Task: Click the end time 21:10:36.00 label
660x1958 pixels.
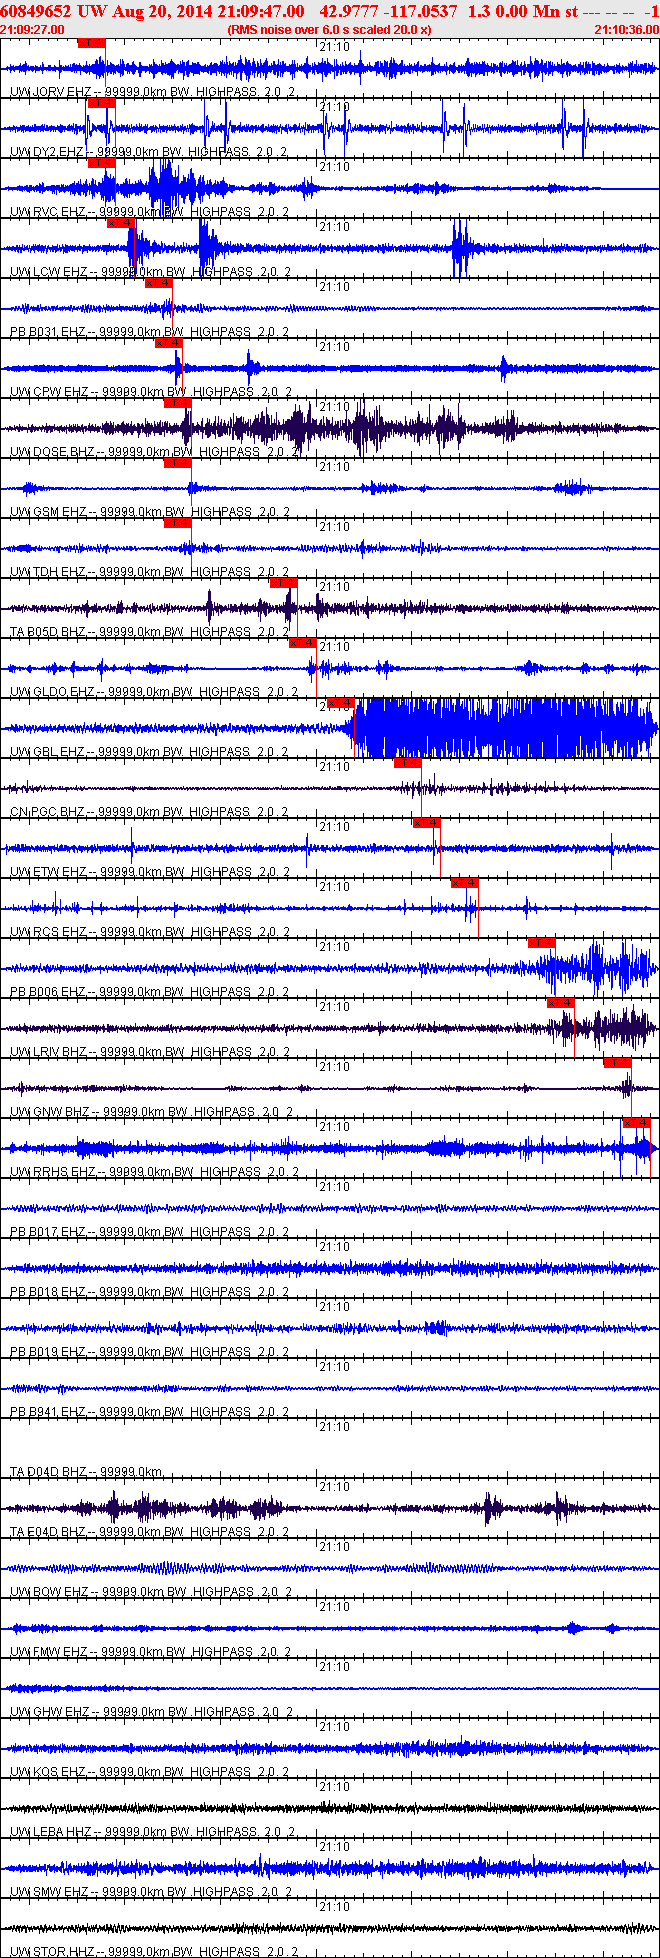Action: pyautogui.click(x=627, y=30)
